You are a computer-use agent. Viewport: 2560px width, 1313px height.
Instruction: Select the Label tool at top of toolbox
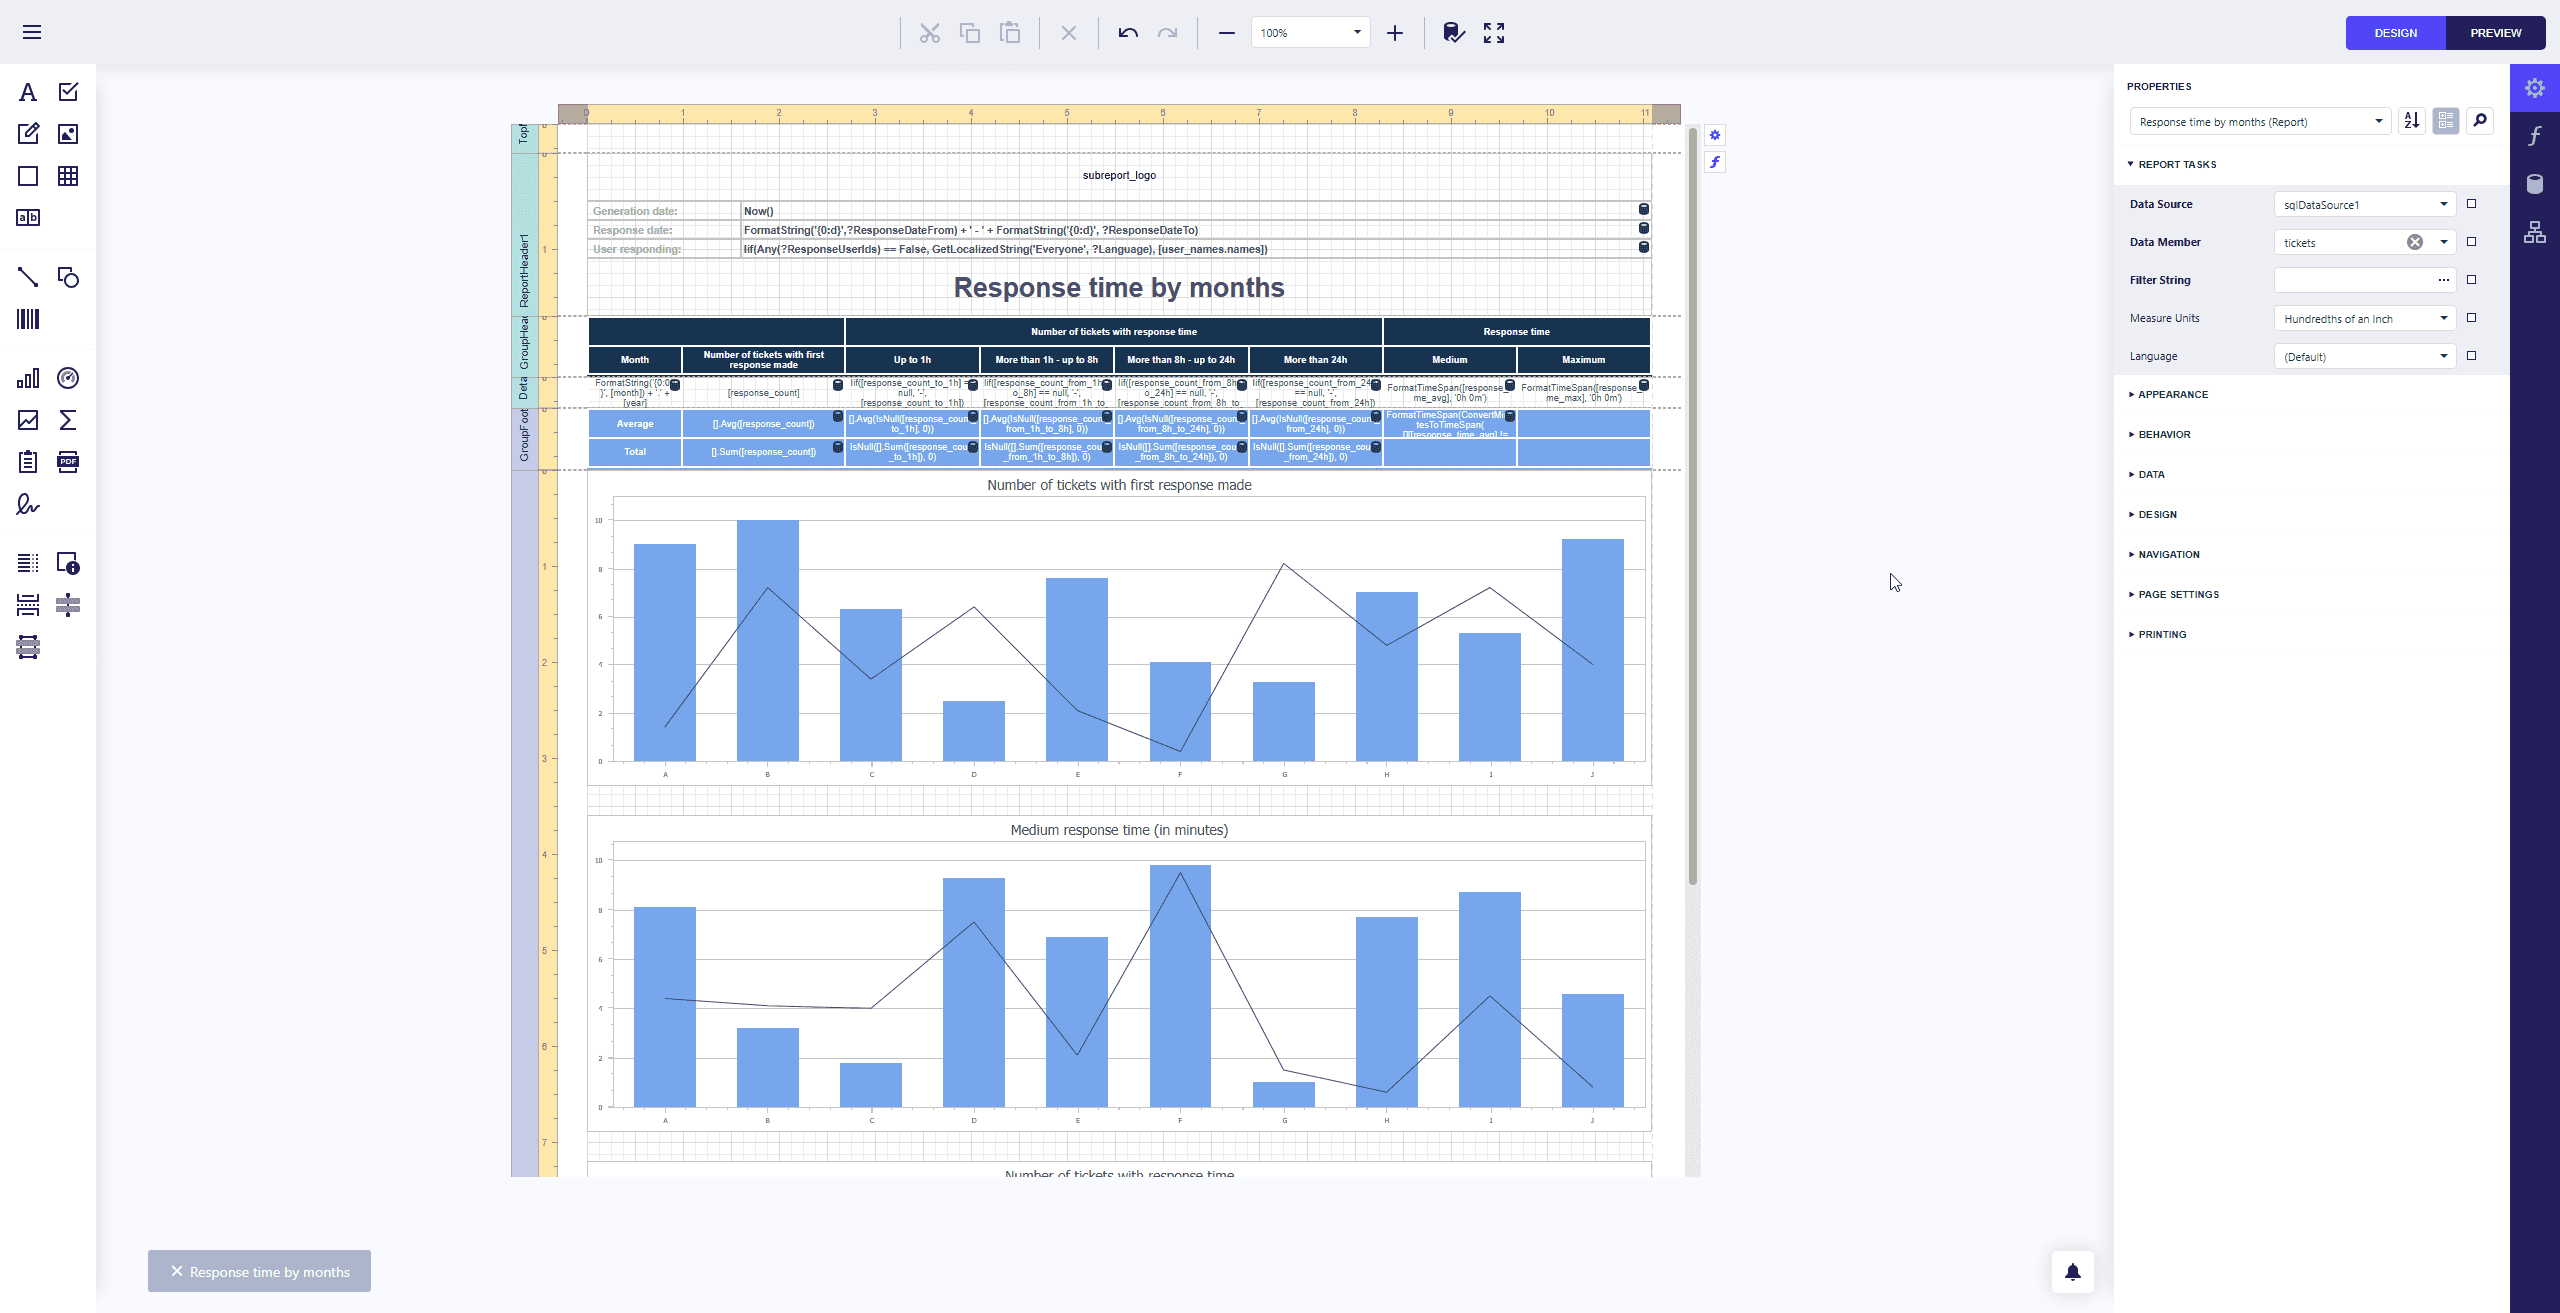click(x=28, y=91)
